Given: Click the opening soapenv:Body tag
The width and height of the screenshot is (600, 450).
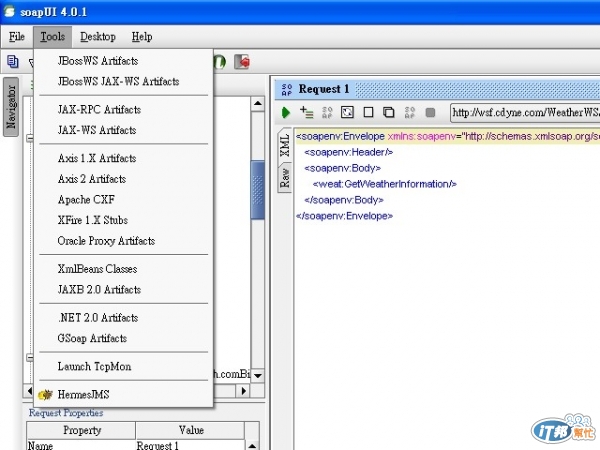Looking at the screenshot, I should [342, 168].
